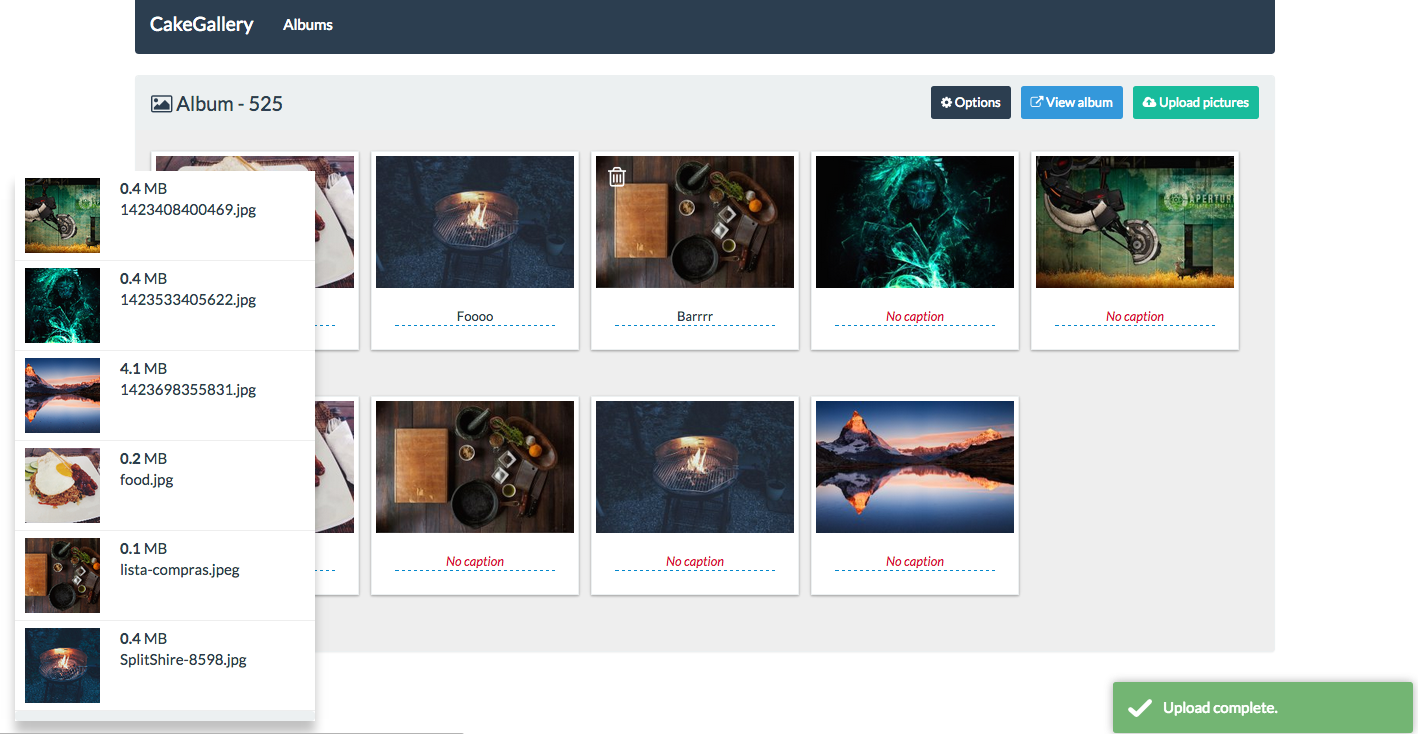The width and height of the screenshot is (1418, 734).
Task: Edit the Foooo caption field
Action: (x=474, y=316)
